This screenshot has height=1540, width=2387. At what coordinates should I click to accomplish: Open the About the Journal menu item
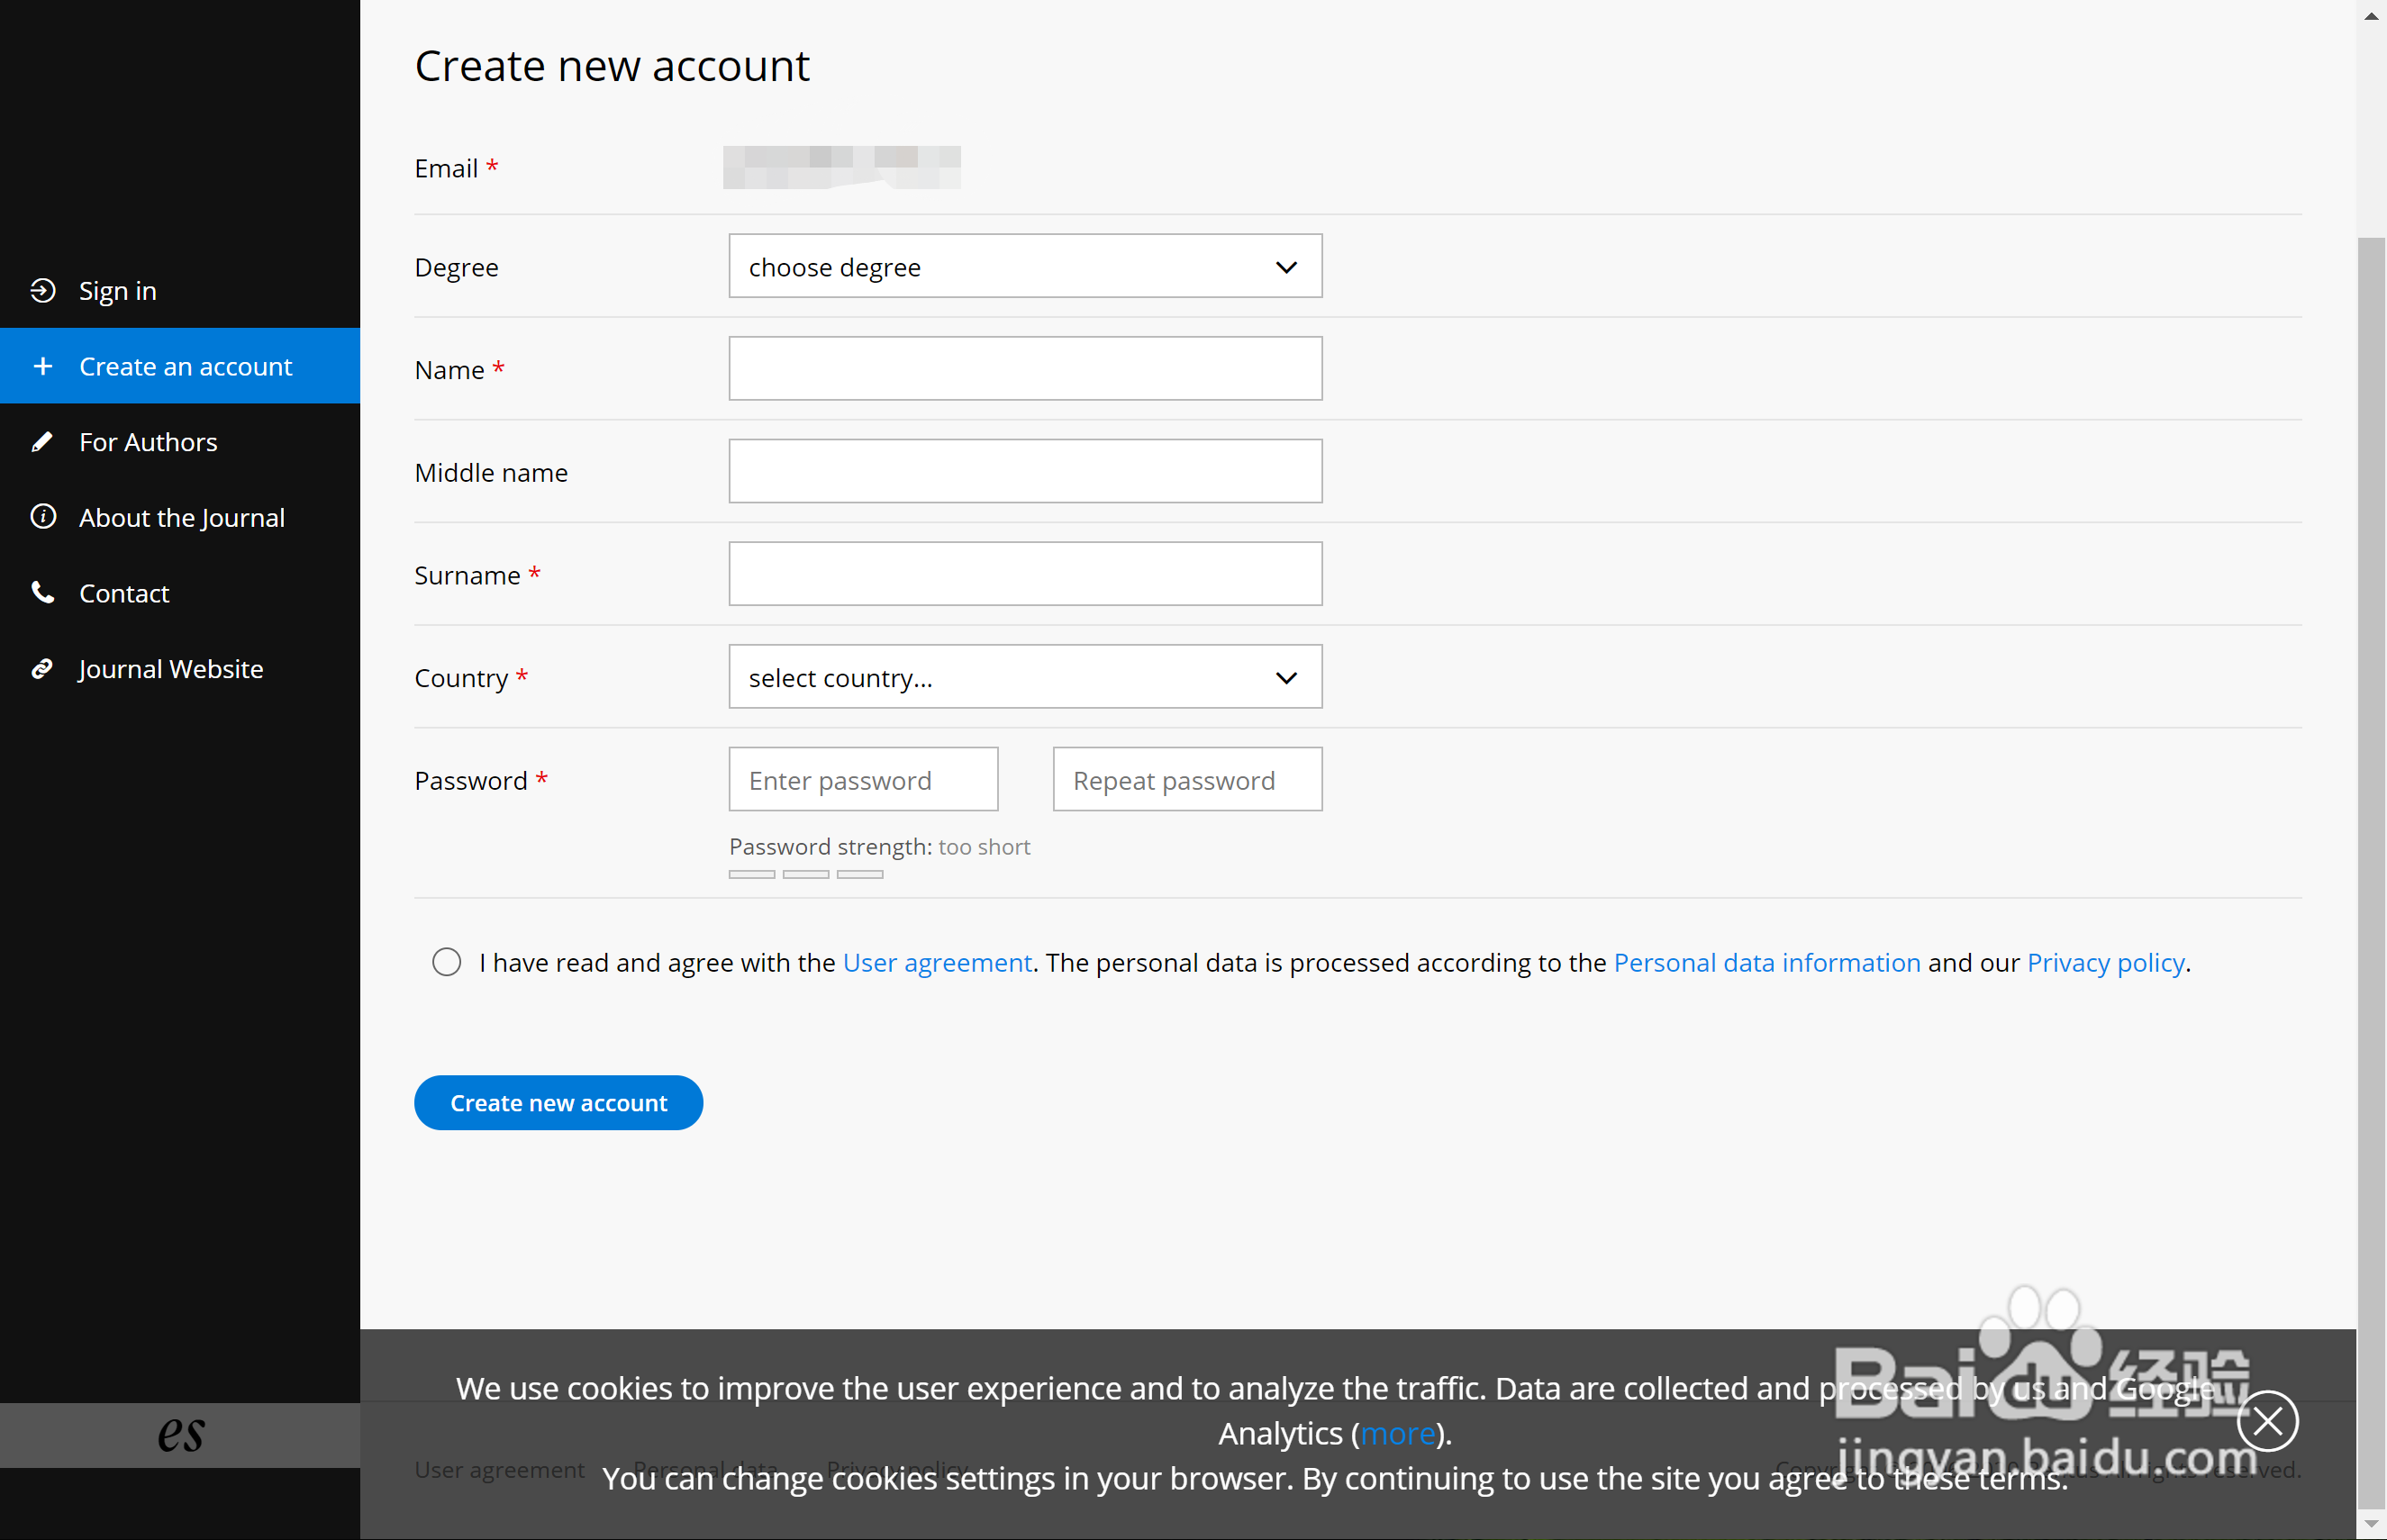coord(182,517)
